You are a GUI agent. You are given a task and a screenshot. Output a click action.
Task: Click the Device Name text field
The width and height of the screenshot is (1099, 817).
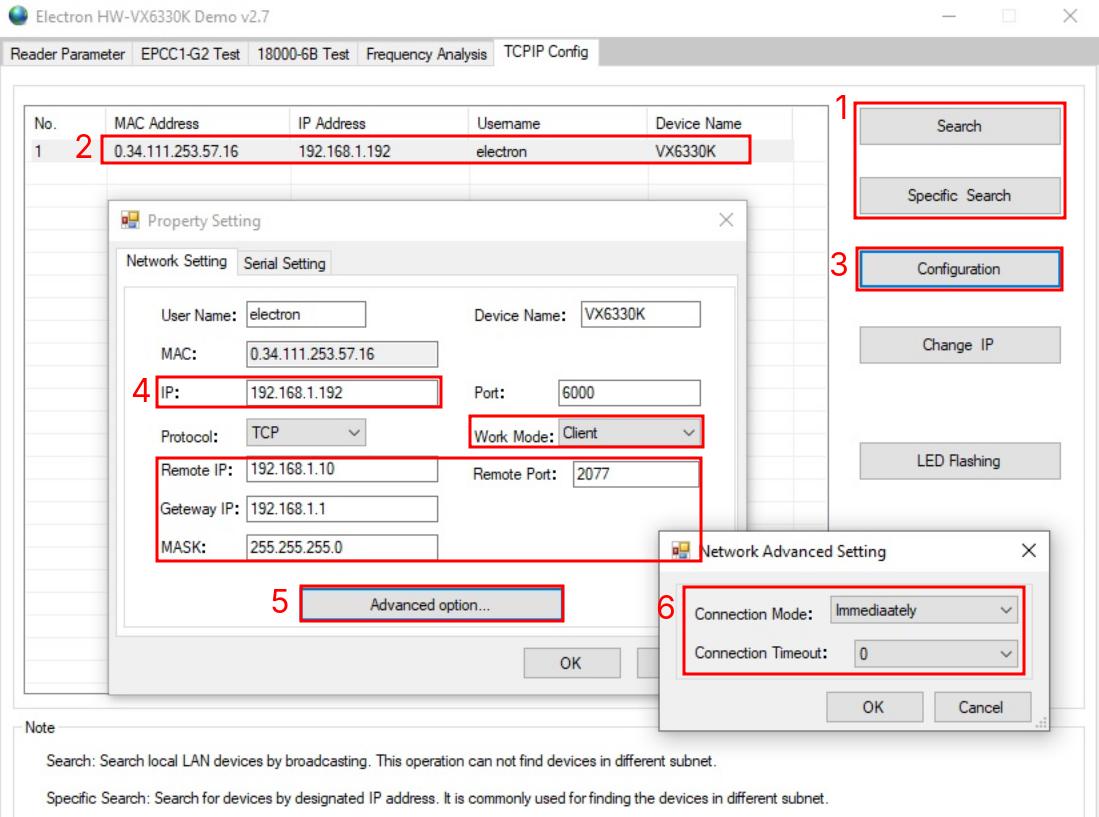pos(639,314)
